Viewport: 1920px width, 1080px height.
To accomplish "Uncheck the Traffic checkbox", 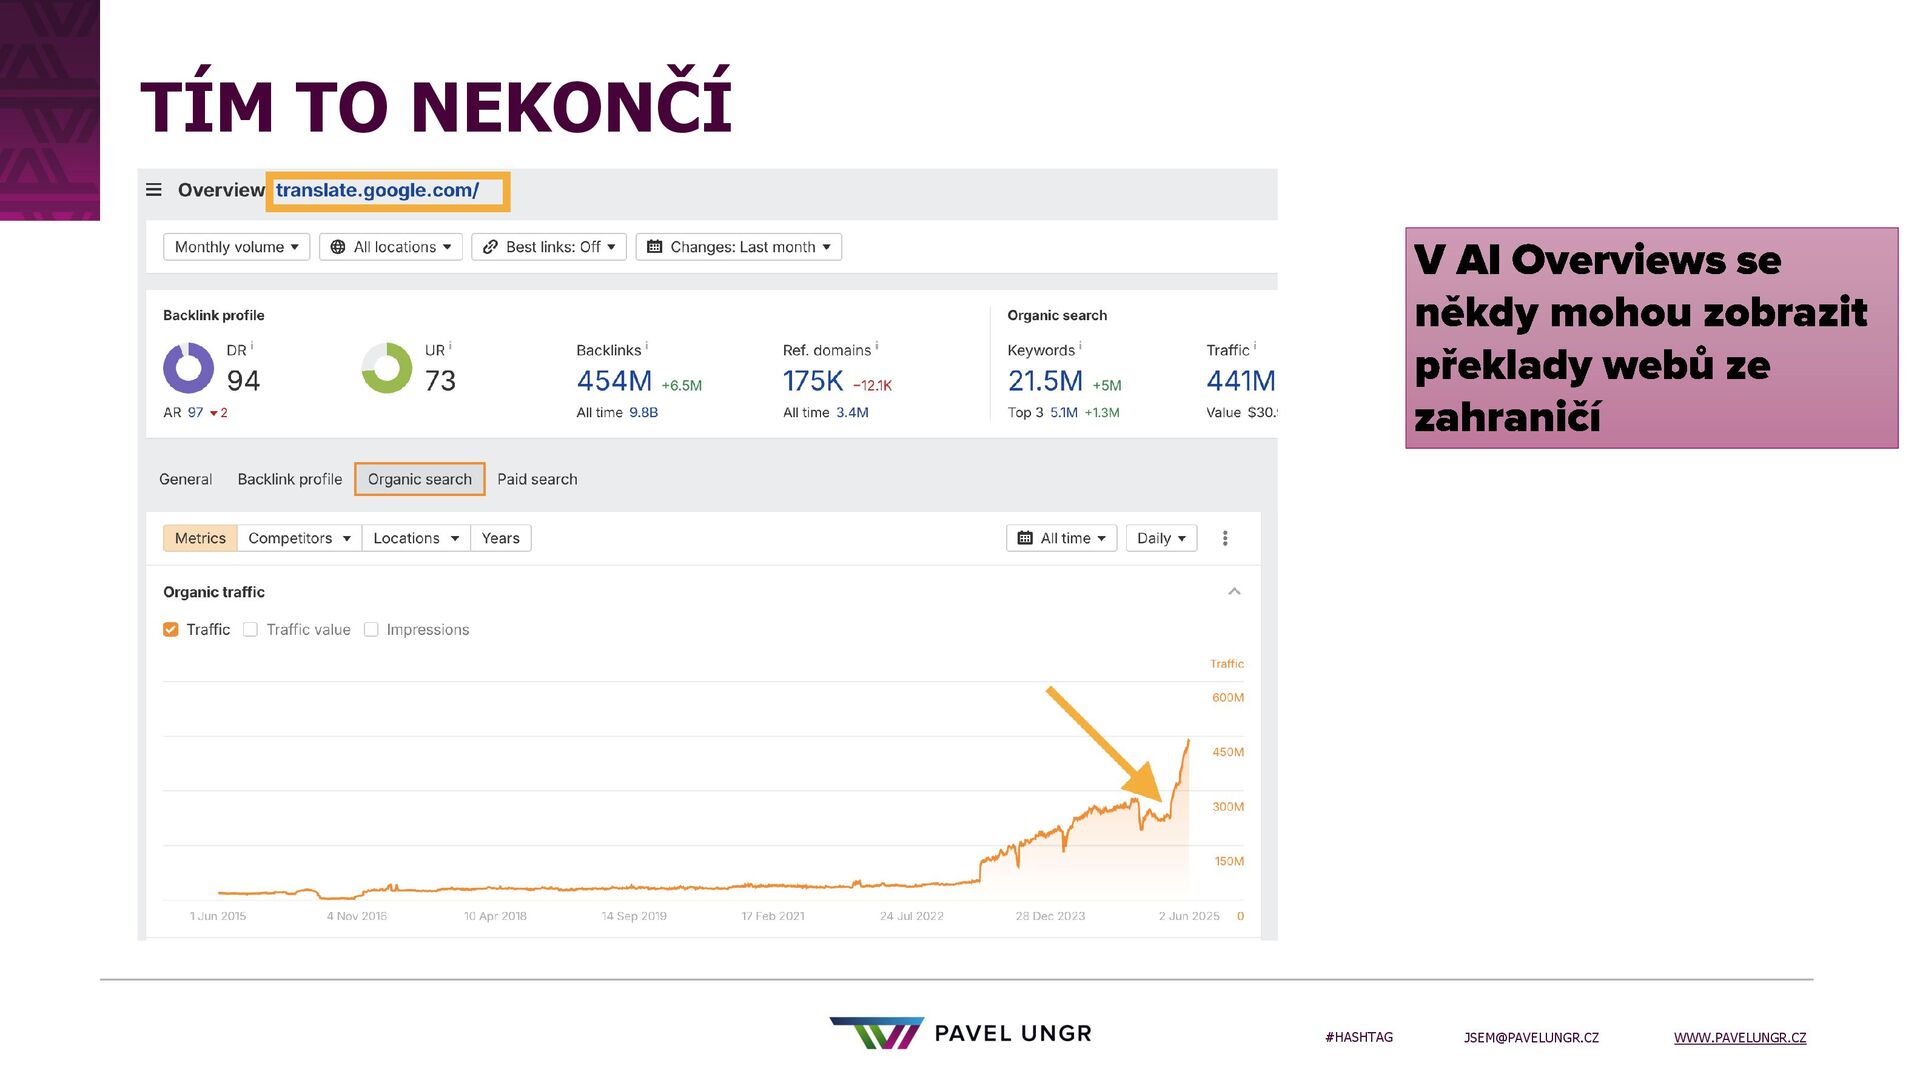I will click(x=171, y=630).
